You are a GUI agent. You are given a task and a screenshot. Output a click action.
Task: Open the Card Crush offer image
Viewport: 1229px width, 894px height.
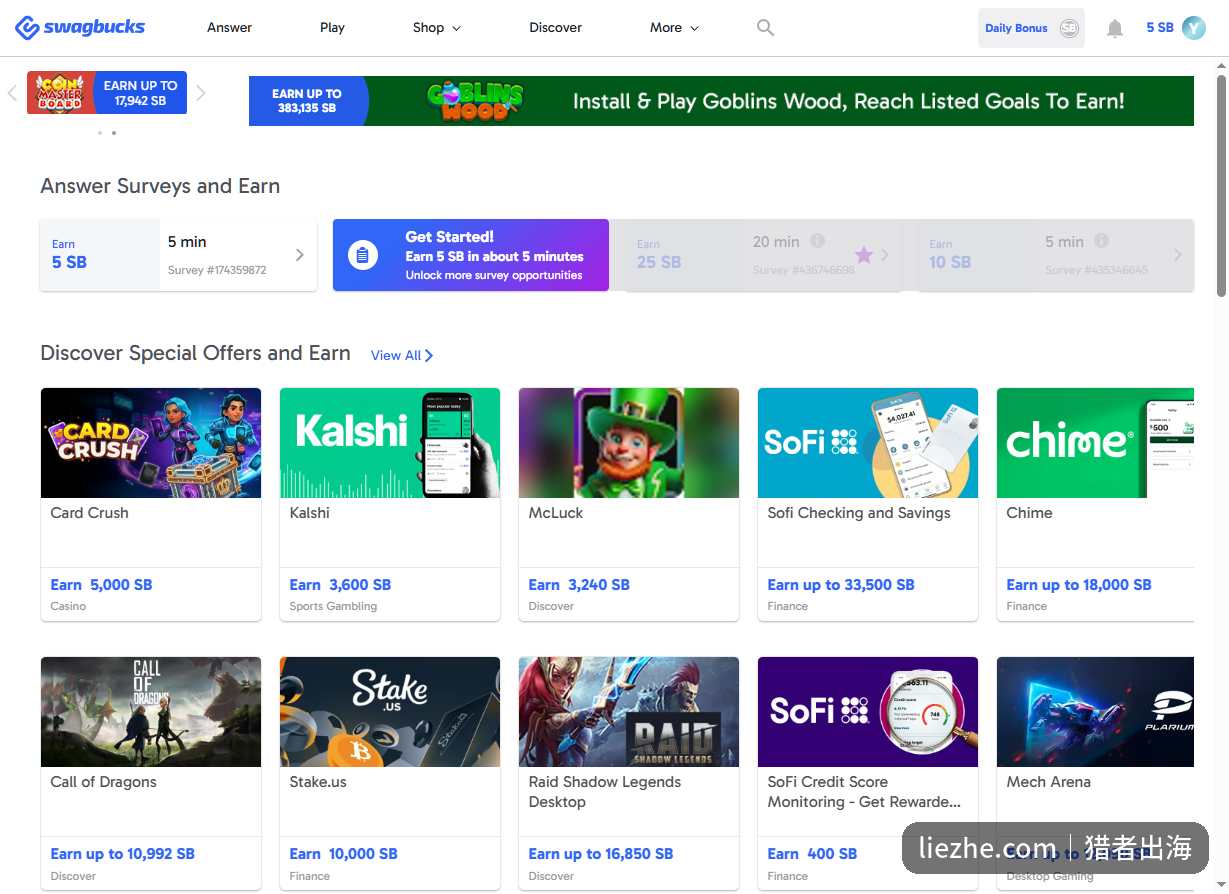click(x=151, y=443)
